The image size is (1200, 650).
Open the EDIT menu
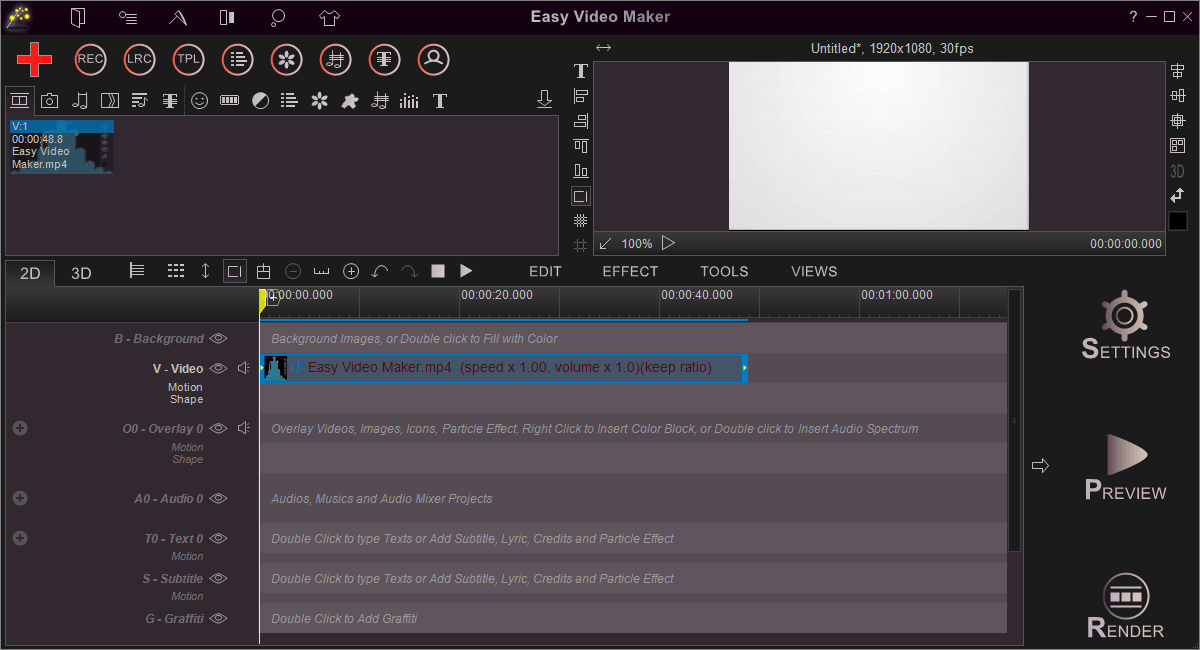[545, 271]
